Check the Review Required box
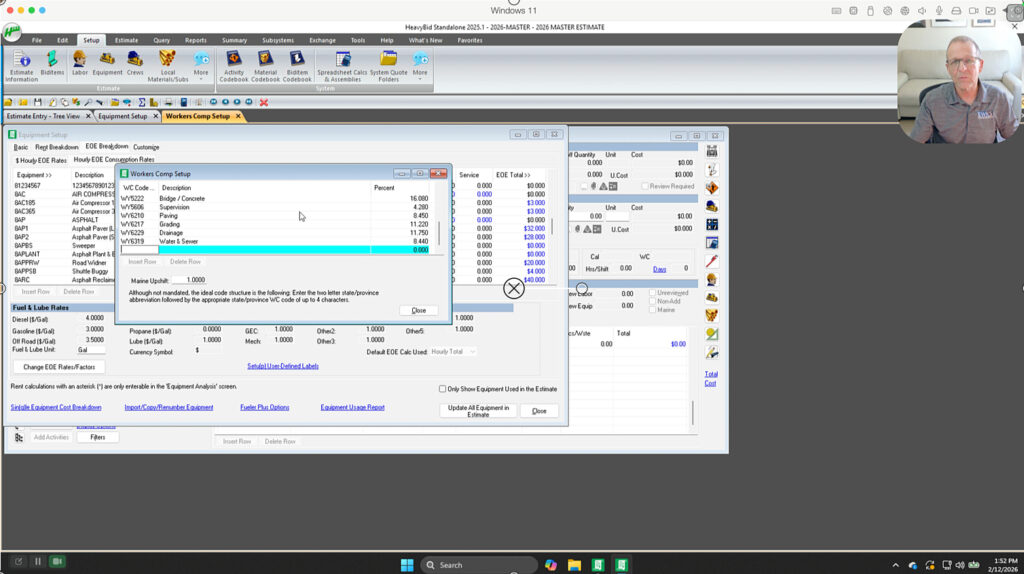Image resolution: width=1024 pixels, height=574 pixels. coord(645,186)
